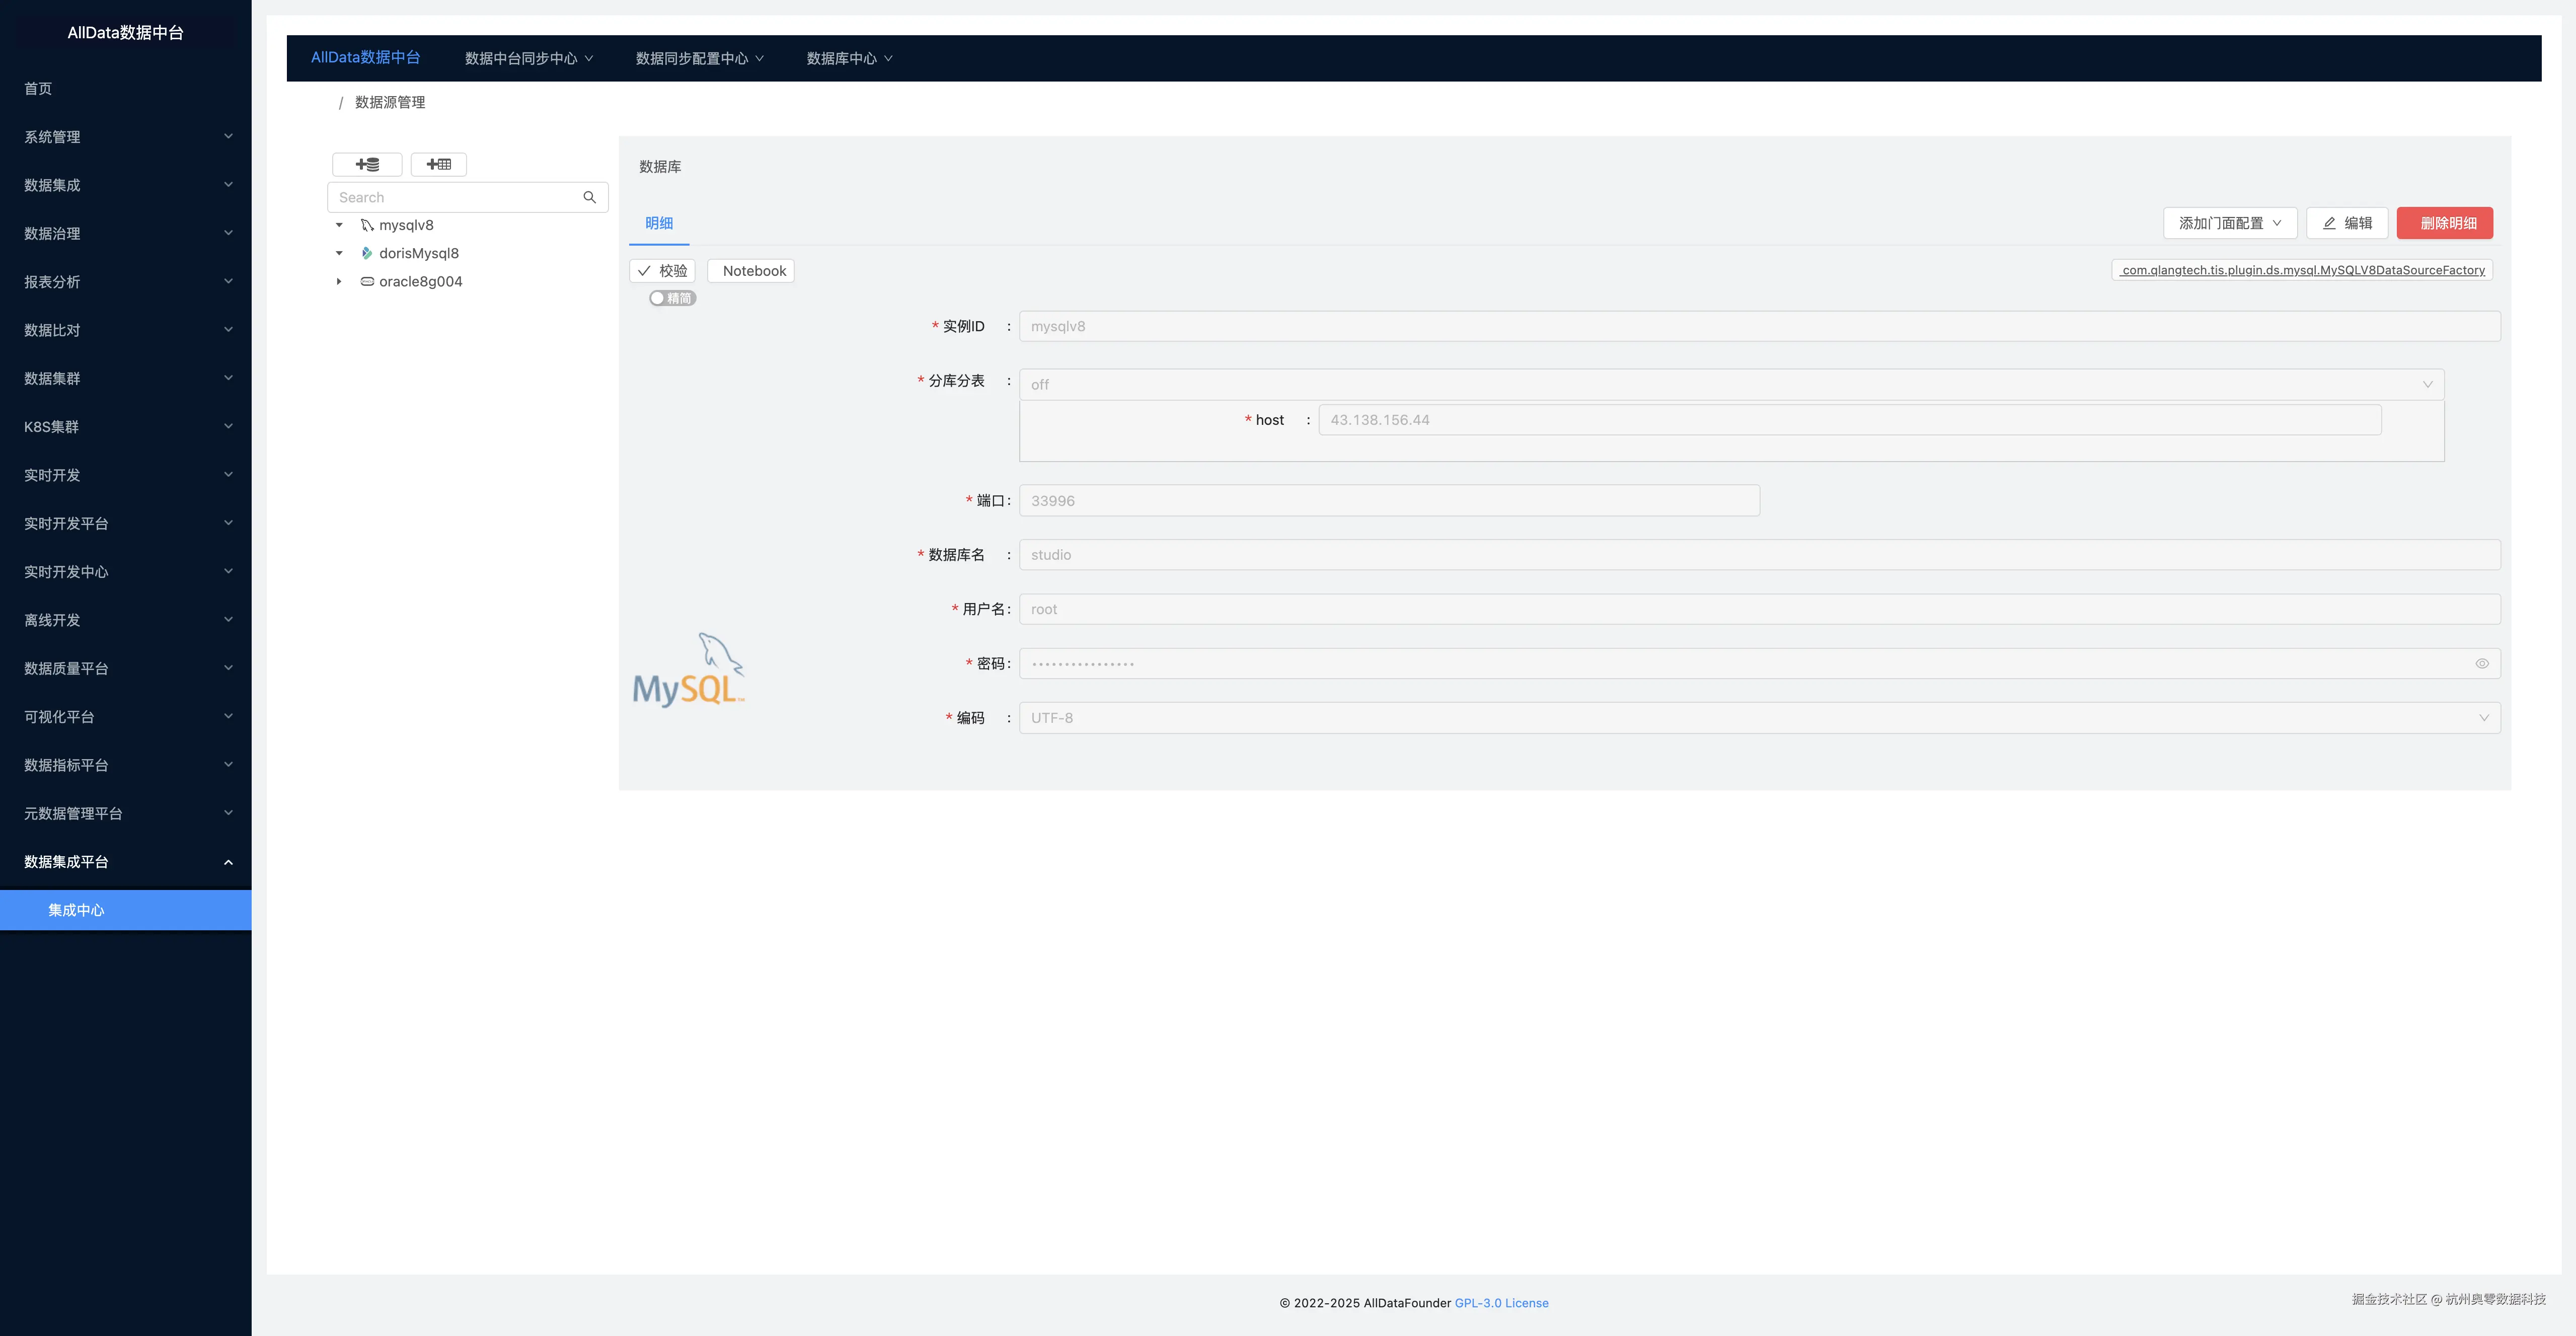2576x1336 pixels.
Task: Reveal password with the eye icon
Action: point(2481,663)
